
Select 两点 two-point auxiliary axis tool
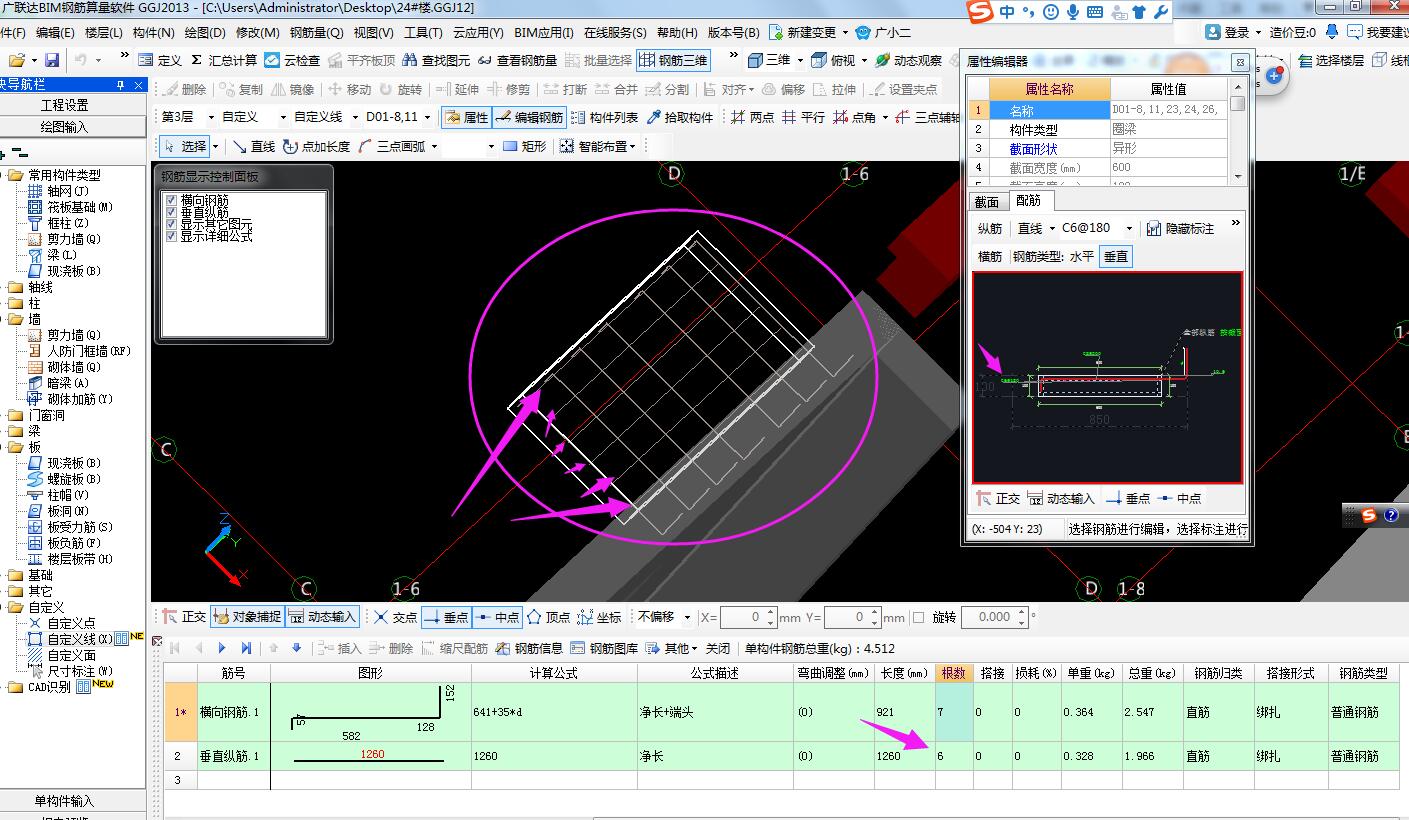click(x=752, y=117)
